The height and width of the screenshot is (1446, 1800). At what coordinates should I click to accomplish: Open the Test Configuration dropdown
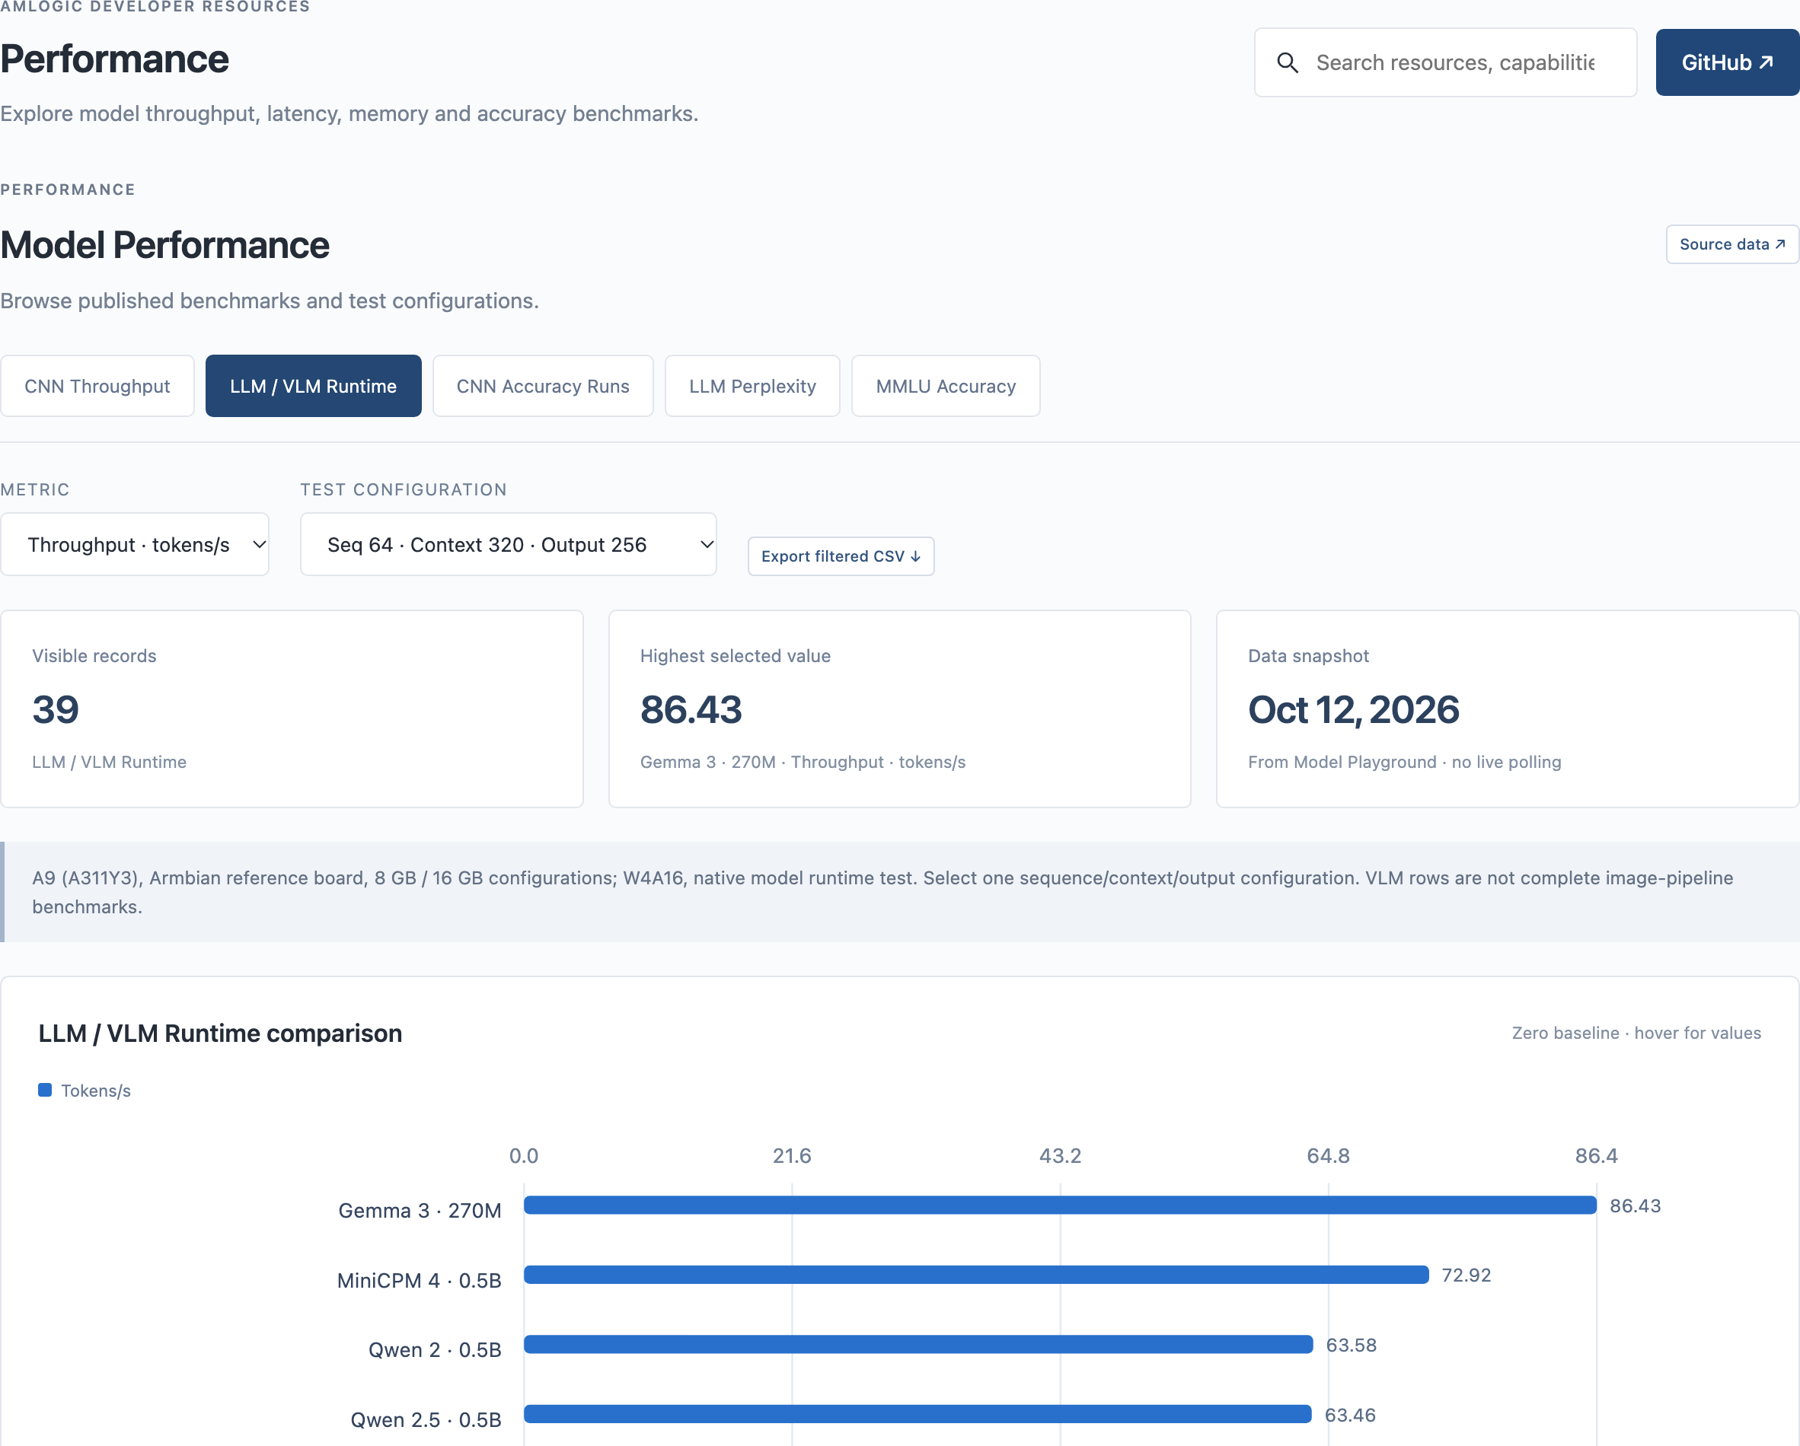point(508,544)
